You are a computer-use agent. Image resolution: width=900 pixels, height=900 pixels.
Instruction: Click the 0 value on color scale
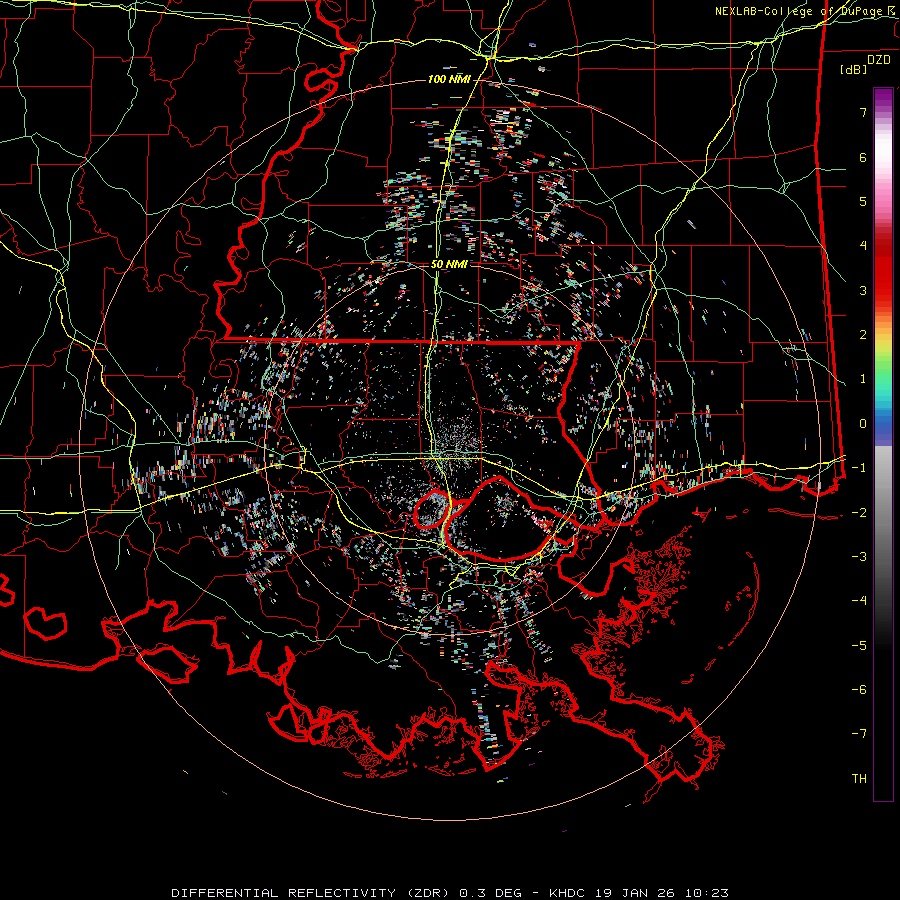click(x=863, y=424)
